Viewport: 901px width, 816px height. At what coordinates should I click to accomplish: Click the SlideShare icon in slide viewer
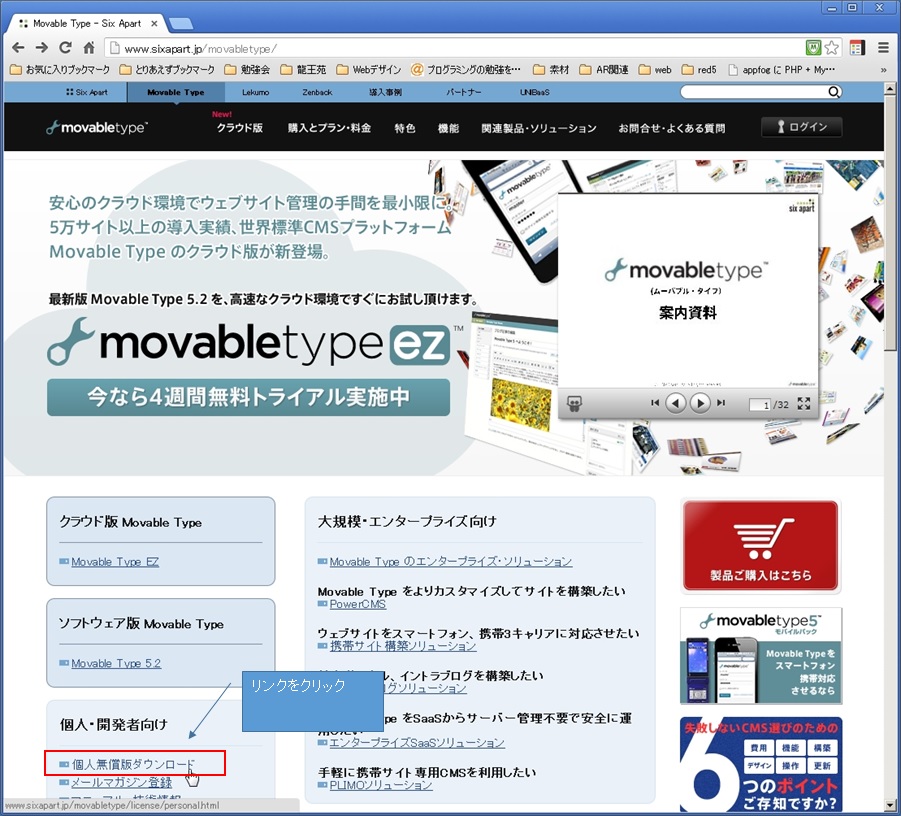574,403
